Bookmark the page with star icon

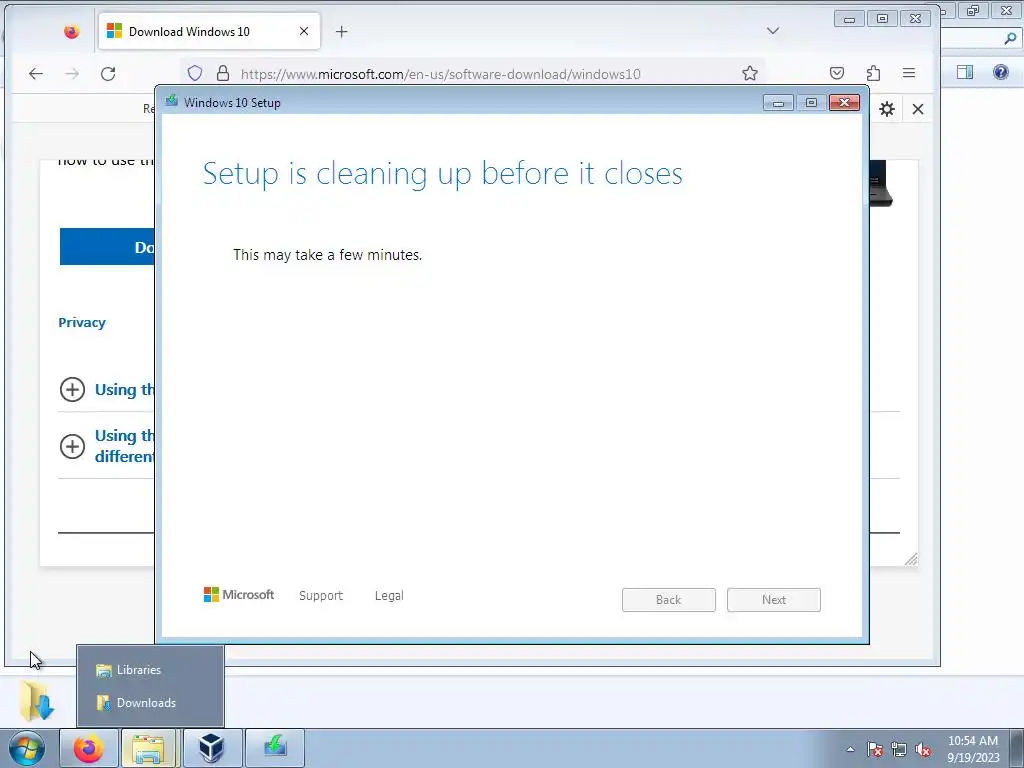tap(750, 73)
